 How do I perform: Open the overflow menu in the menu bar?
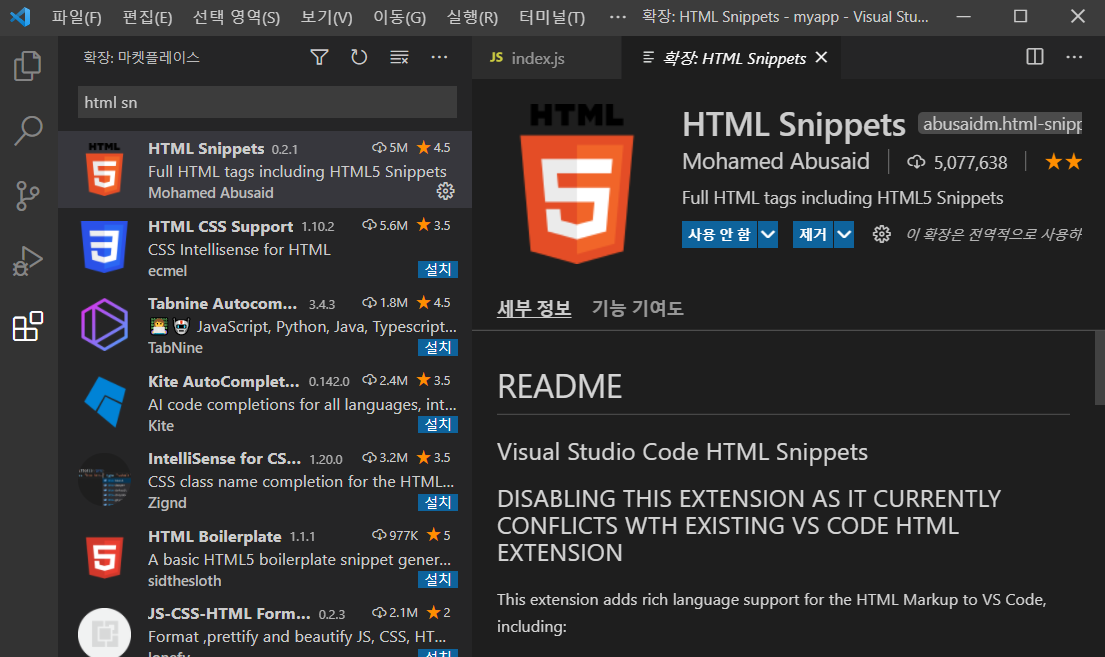click(x=617, y=17)
